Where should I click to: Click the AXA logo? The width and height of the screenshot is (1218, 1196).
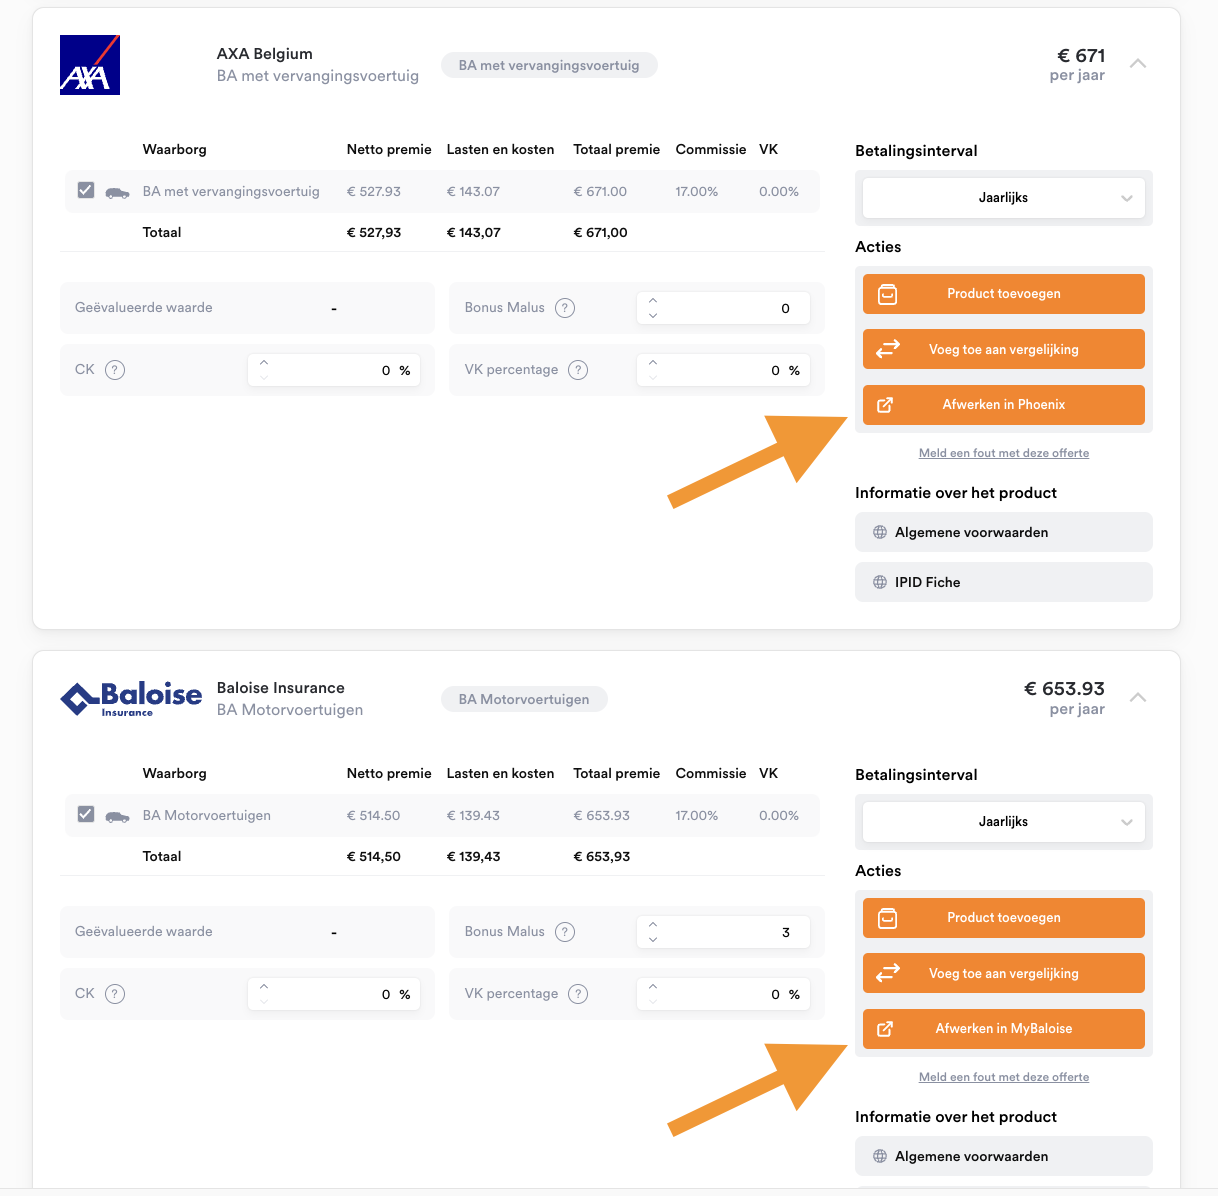pos(90,65)
